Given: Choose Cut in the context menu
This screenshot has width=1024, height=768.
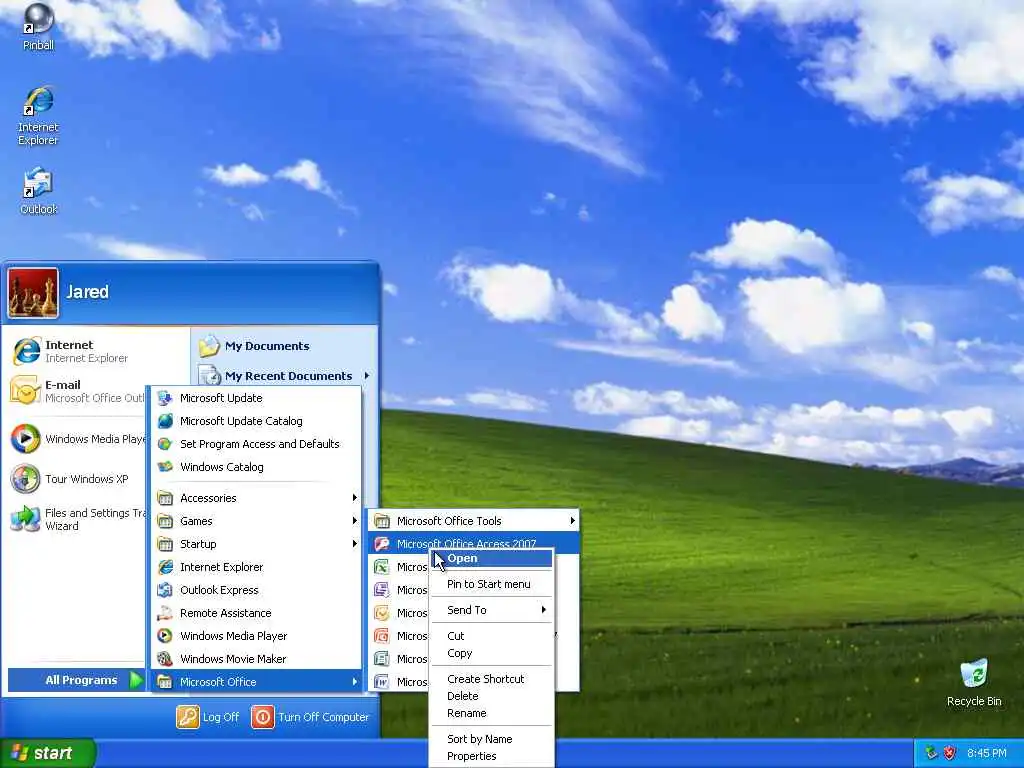Looking at the screenshot, I should [x=492, y=636].
